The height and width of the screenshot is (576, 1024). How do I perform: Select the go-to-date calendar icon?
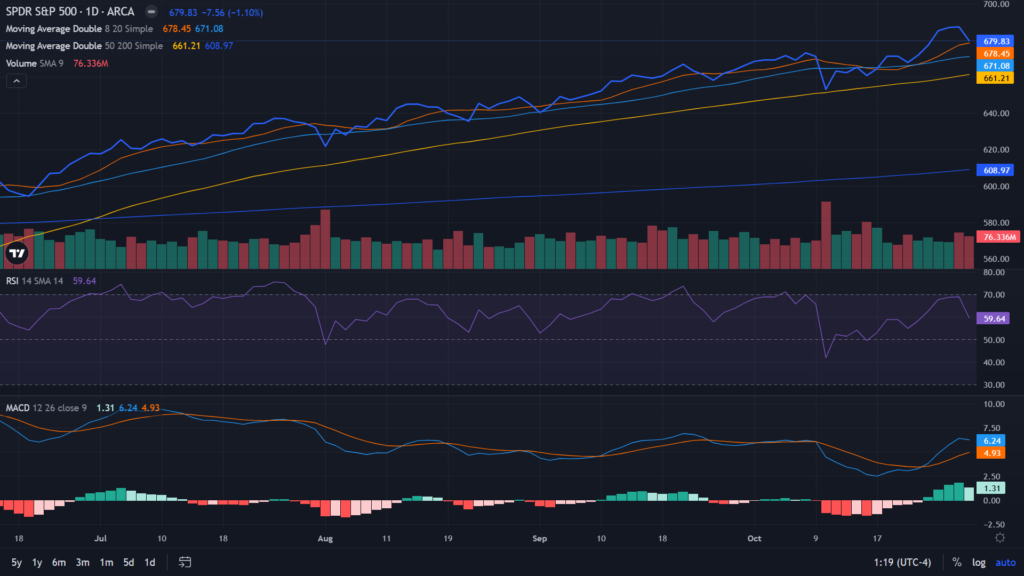183,563
